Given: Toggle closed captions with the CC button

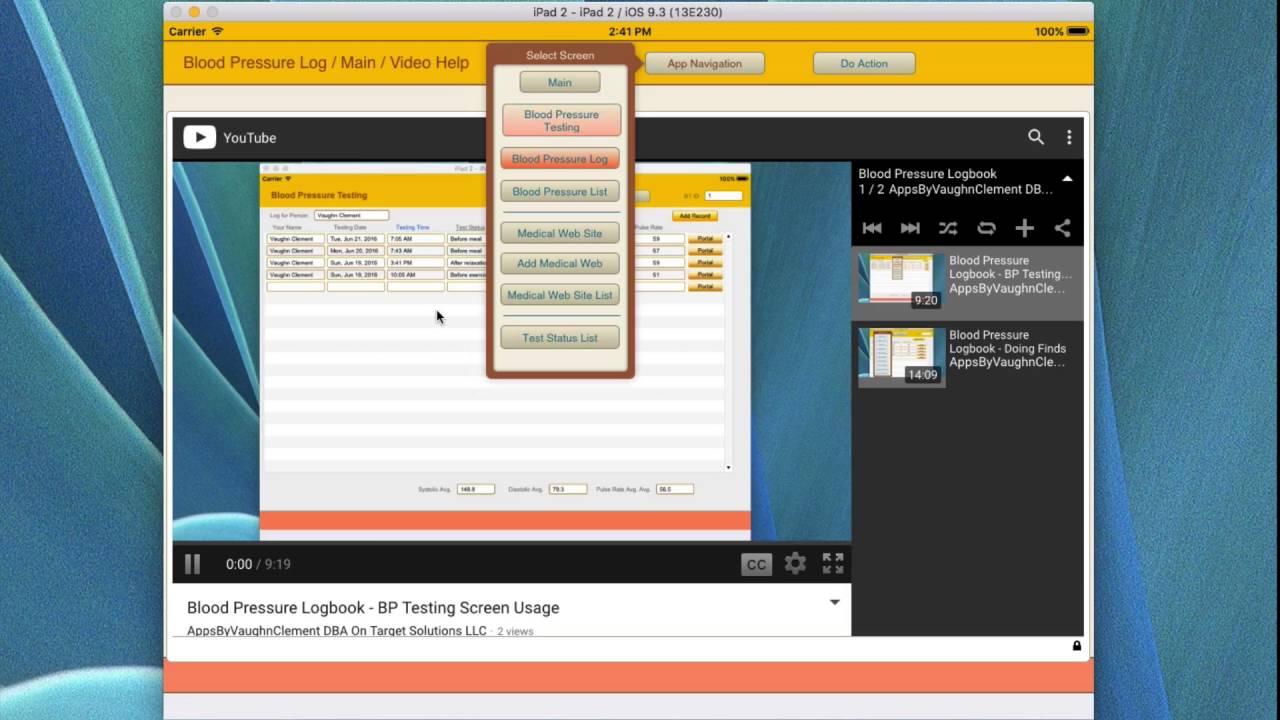Looking at the screenshot, I should pos(756,564).
